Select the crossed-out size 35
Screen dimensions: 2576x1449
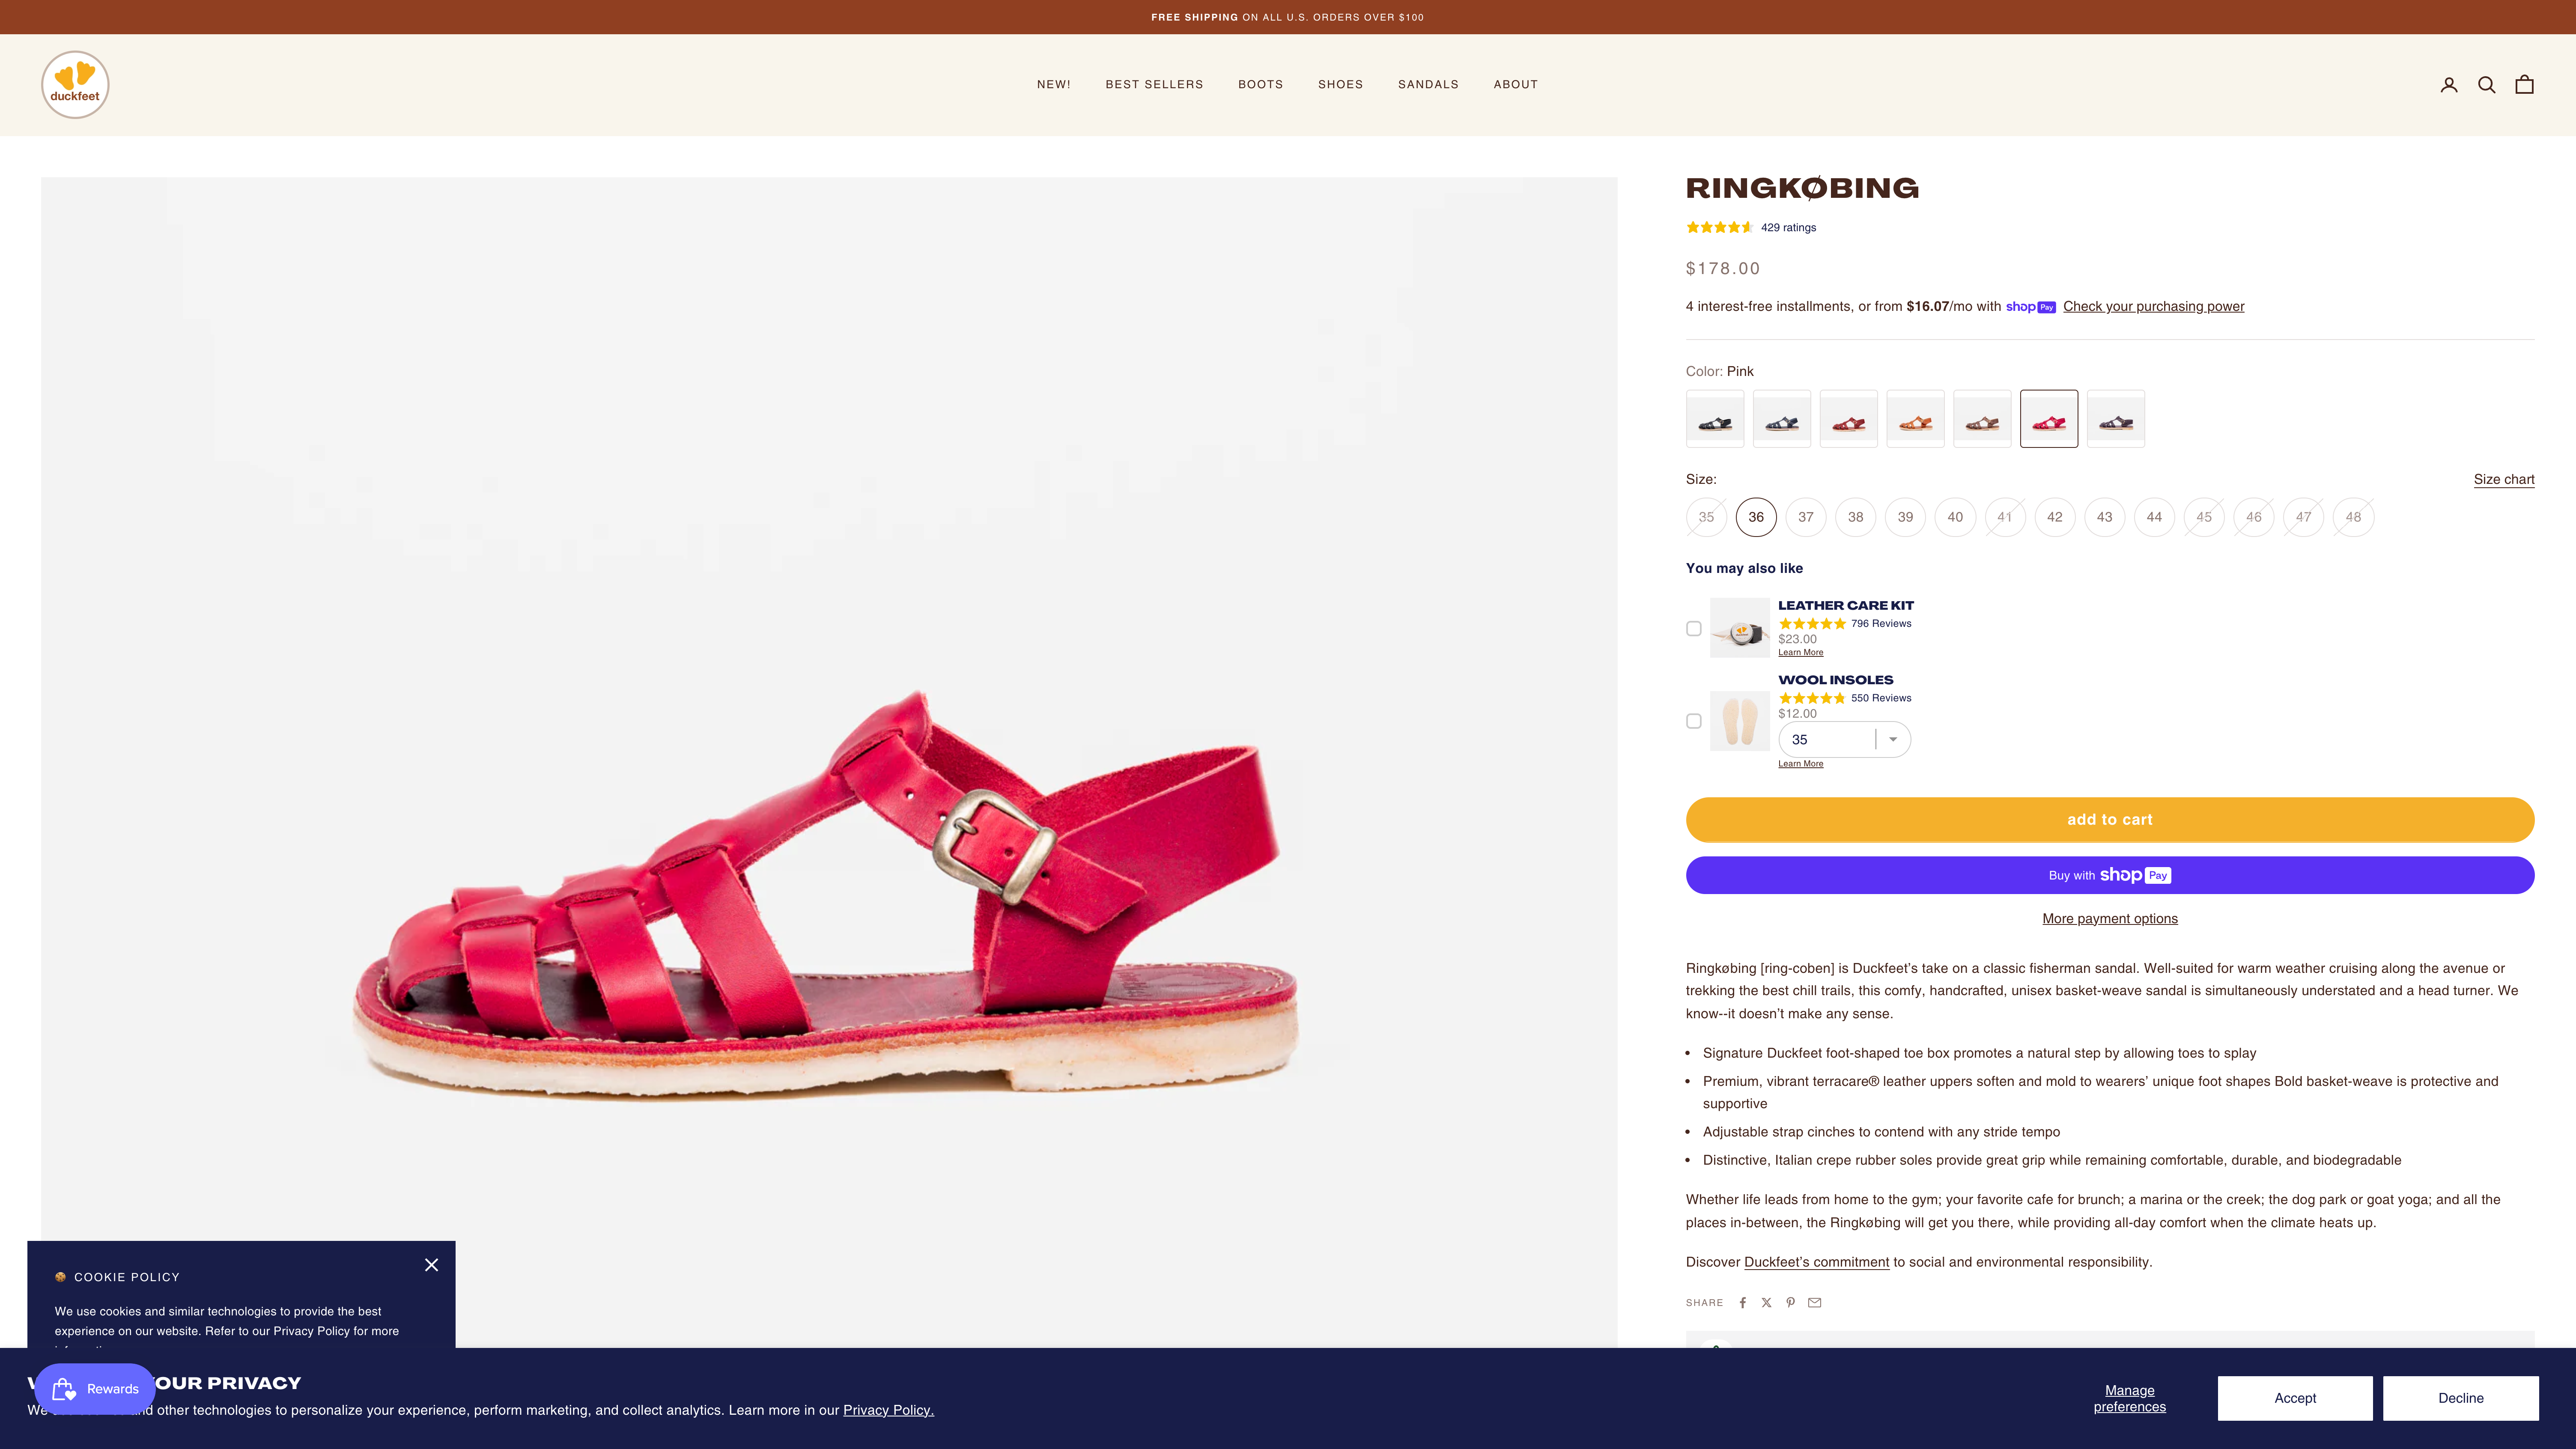(x=1706, y=517)
